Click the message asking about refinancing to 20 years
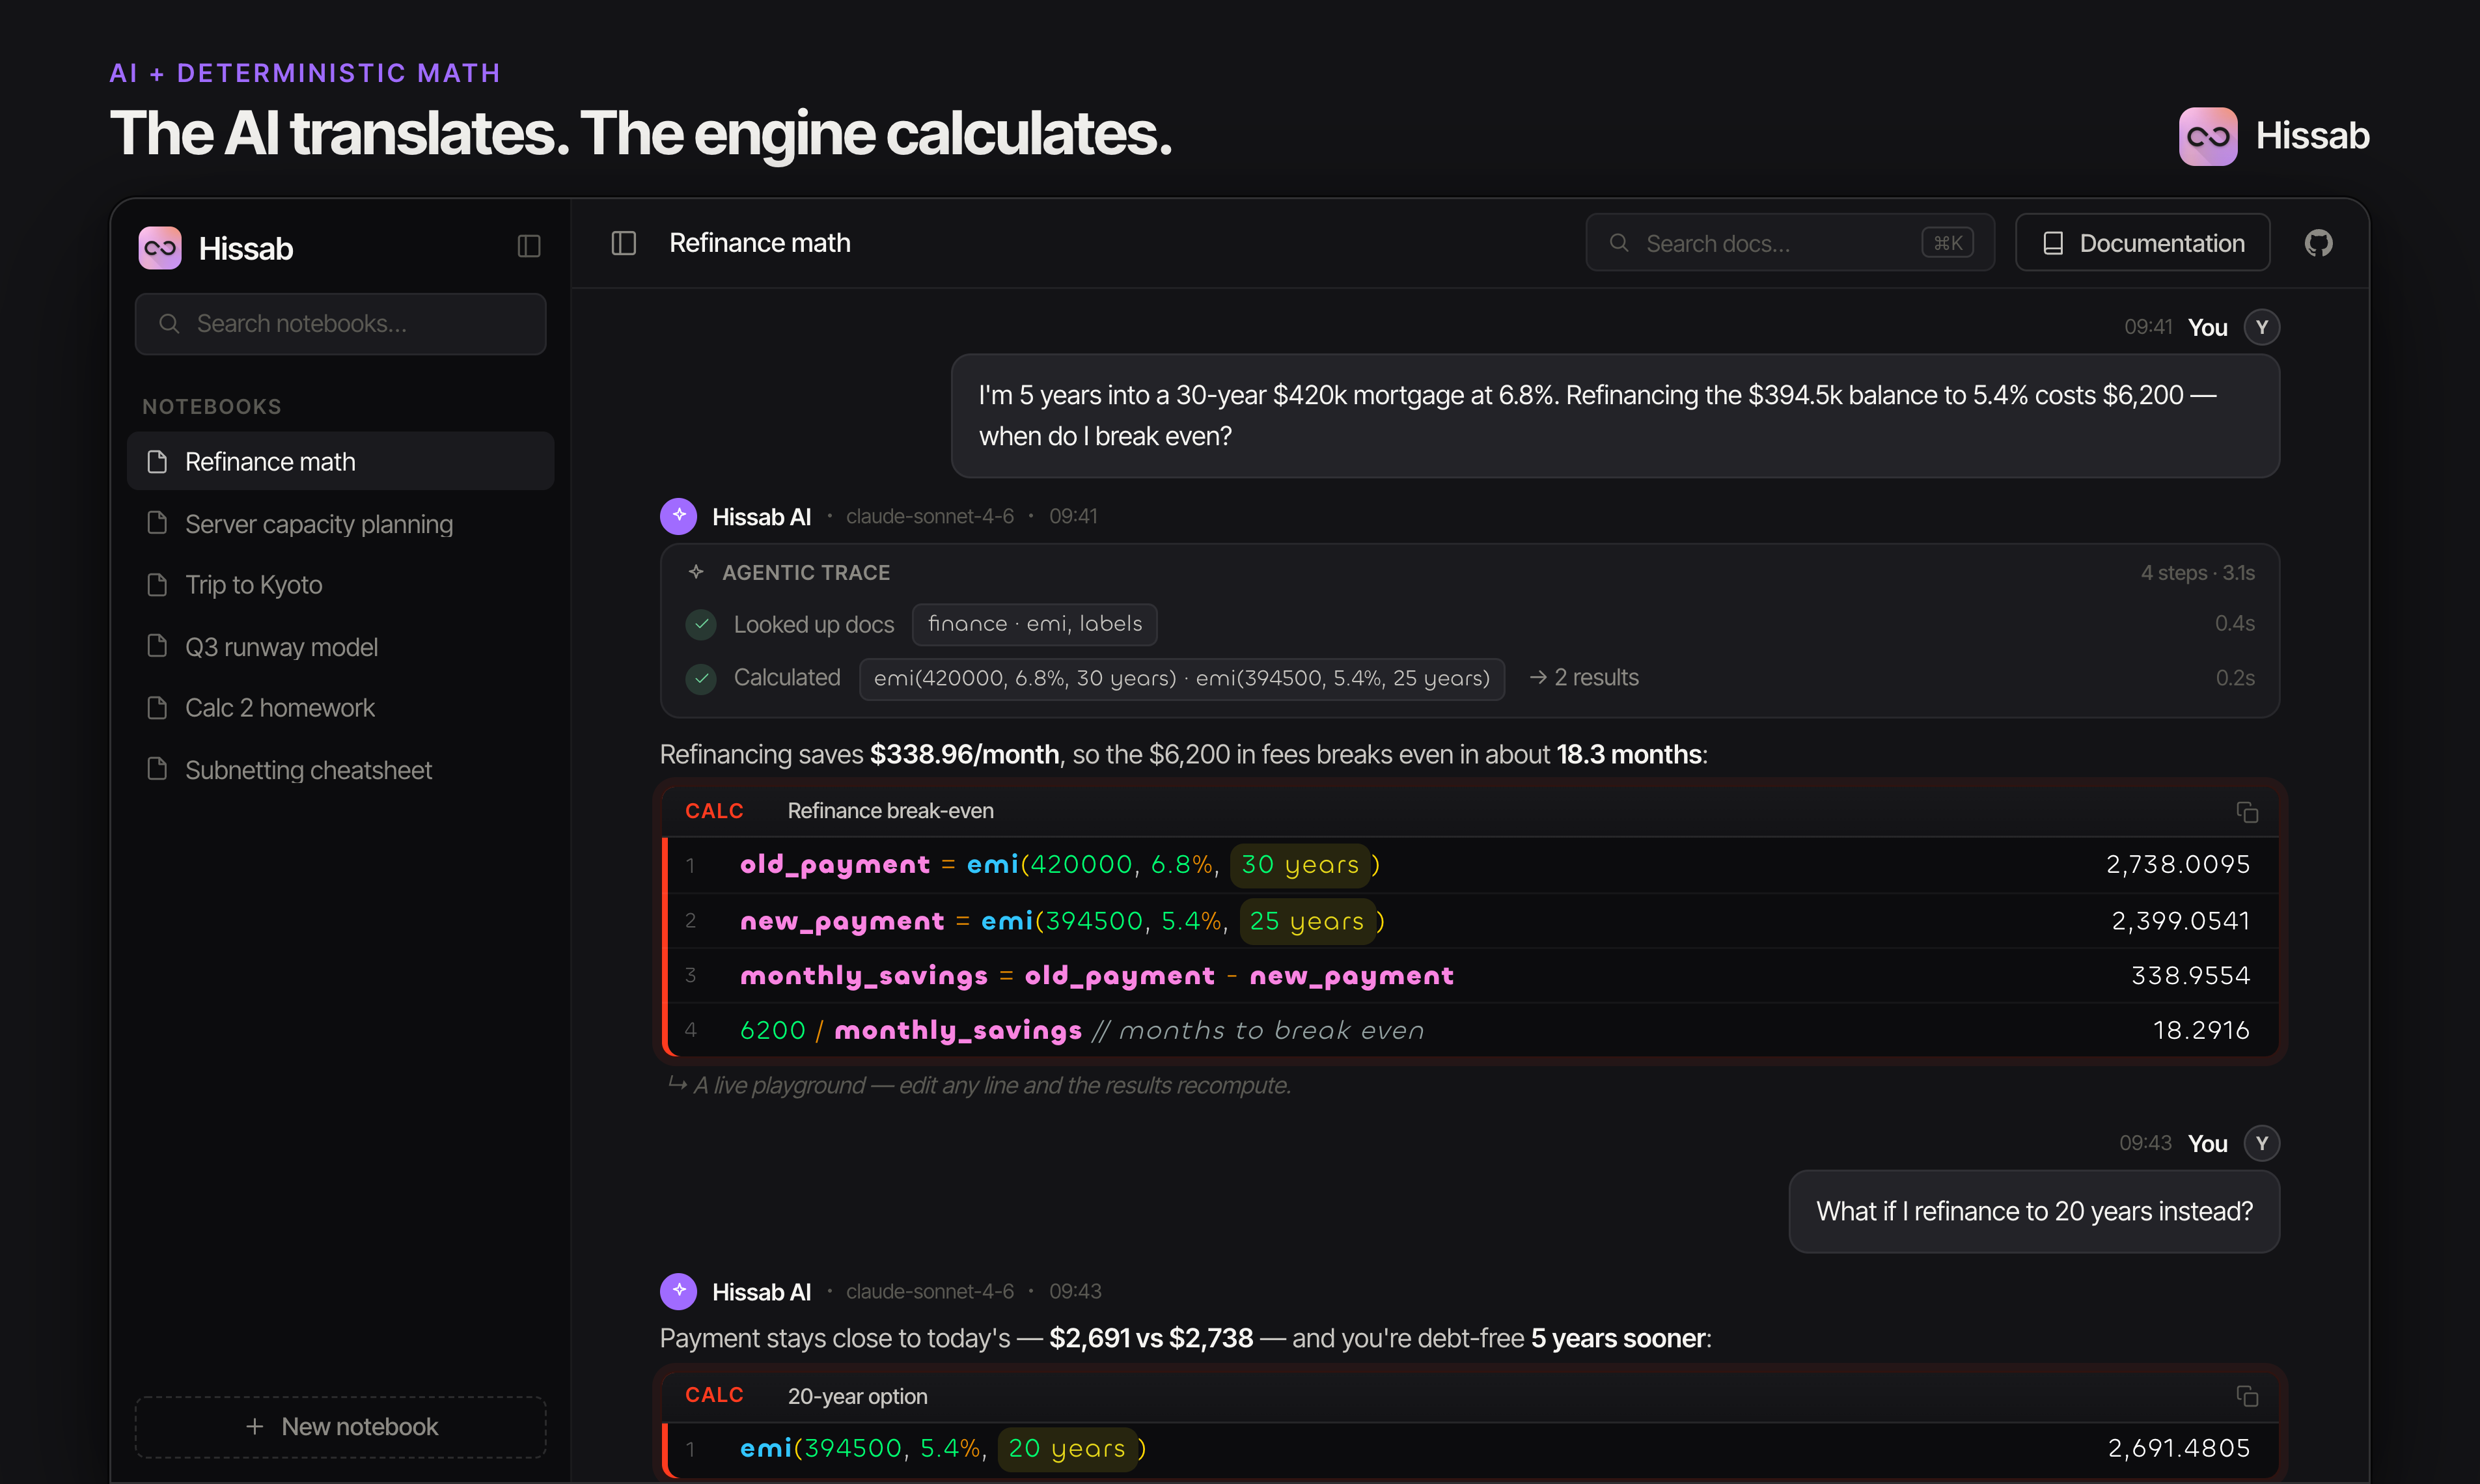This screenshot has width=2480, height=1484. pos(2034,1212)
